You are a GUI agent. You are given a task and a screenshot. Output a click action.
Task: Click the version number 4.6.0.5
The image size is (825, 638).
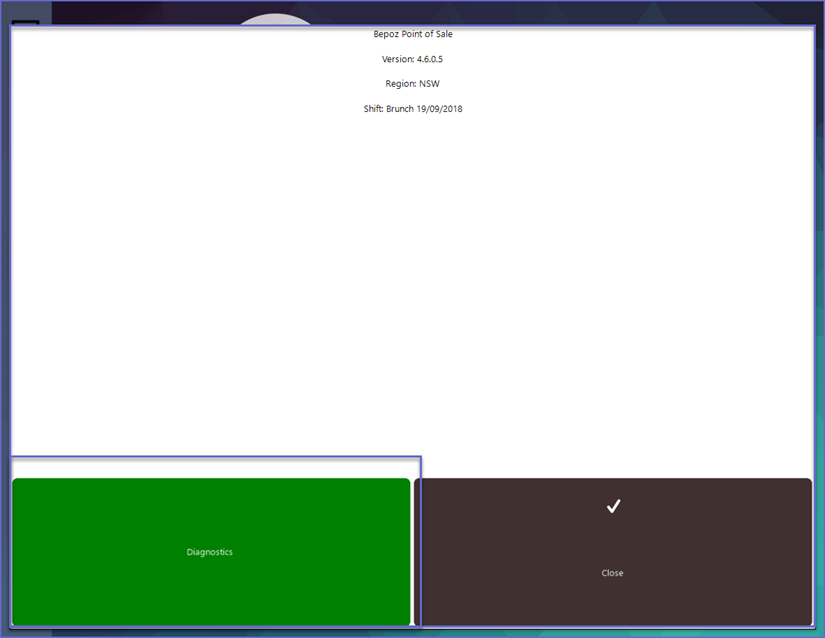[430, 59]
